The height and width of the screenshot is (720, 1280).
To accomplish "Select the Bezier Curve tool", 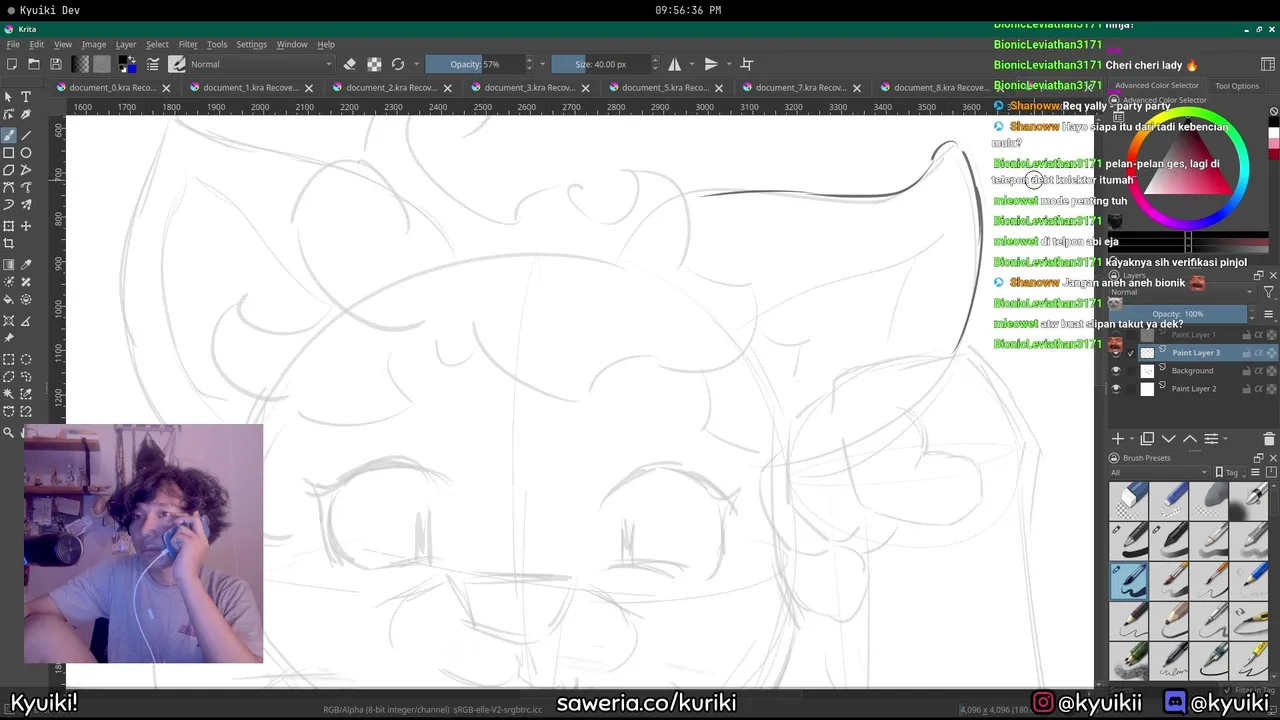I will (x=9, y=188).
